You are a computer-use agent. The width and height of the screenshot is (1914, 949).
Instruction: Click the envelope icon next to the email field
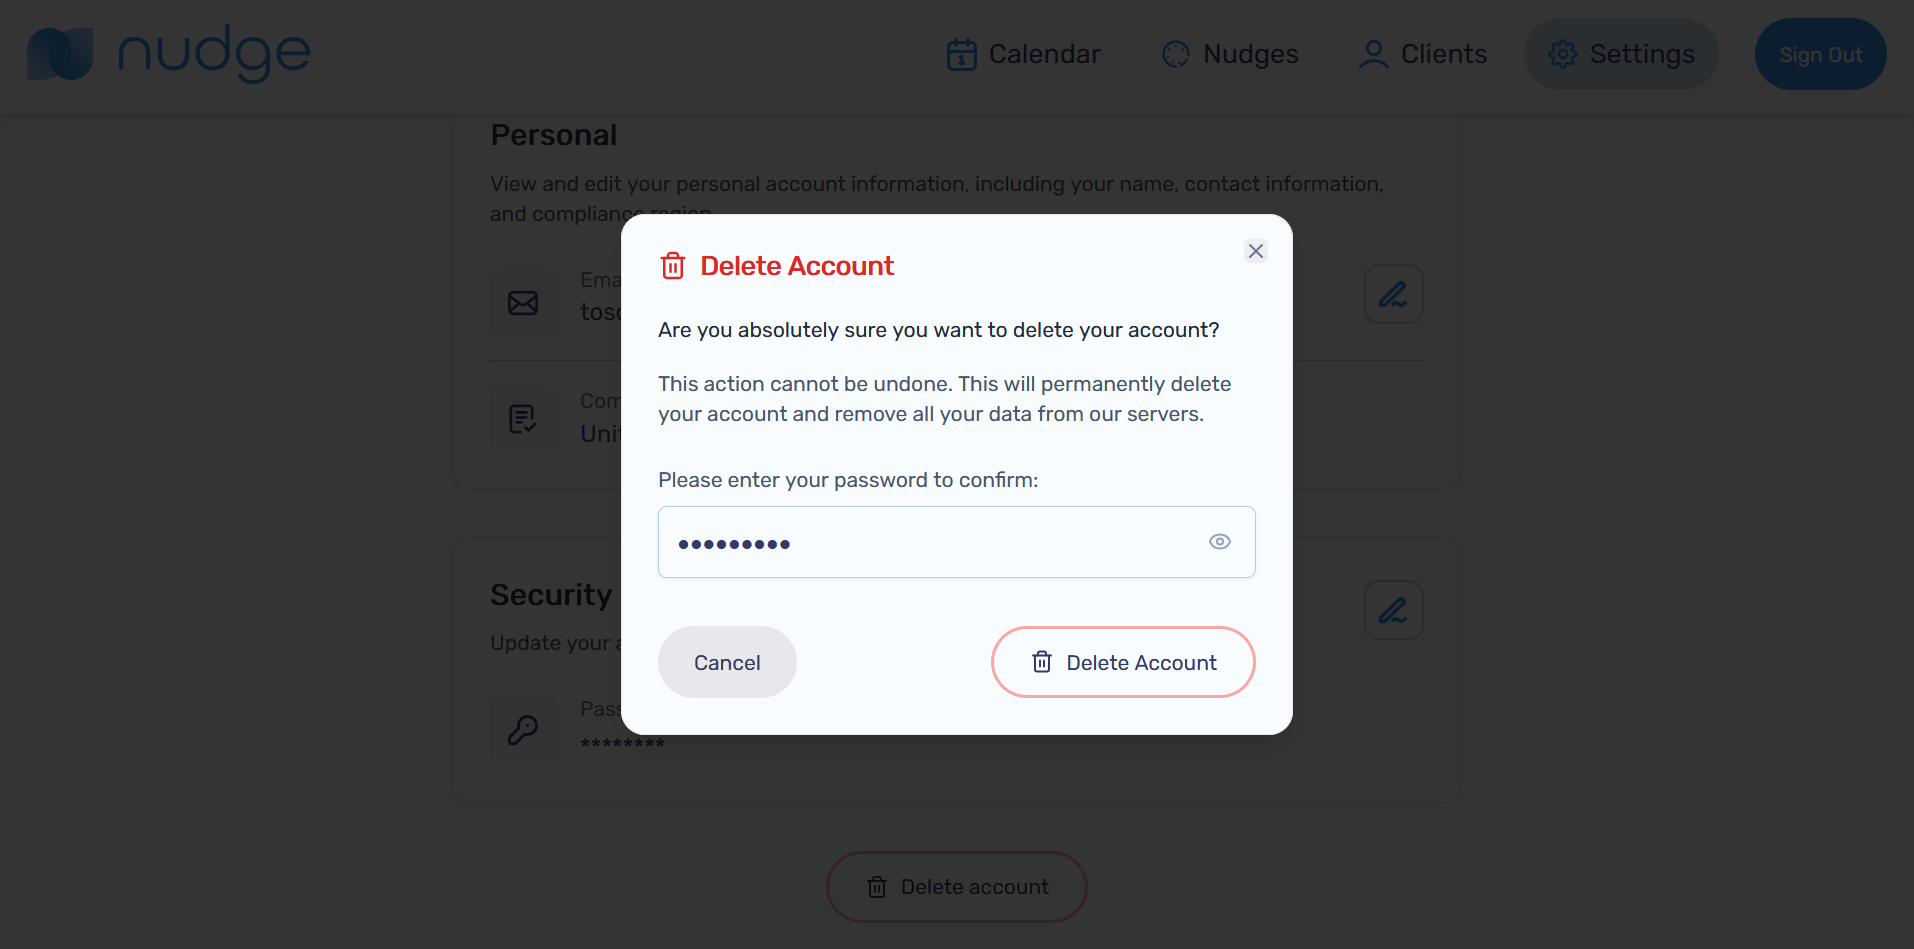point(522,302)
